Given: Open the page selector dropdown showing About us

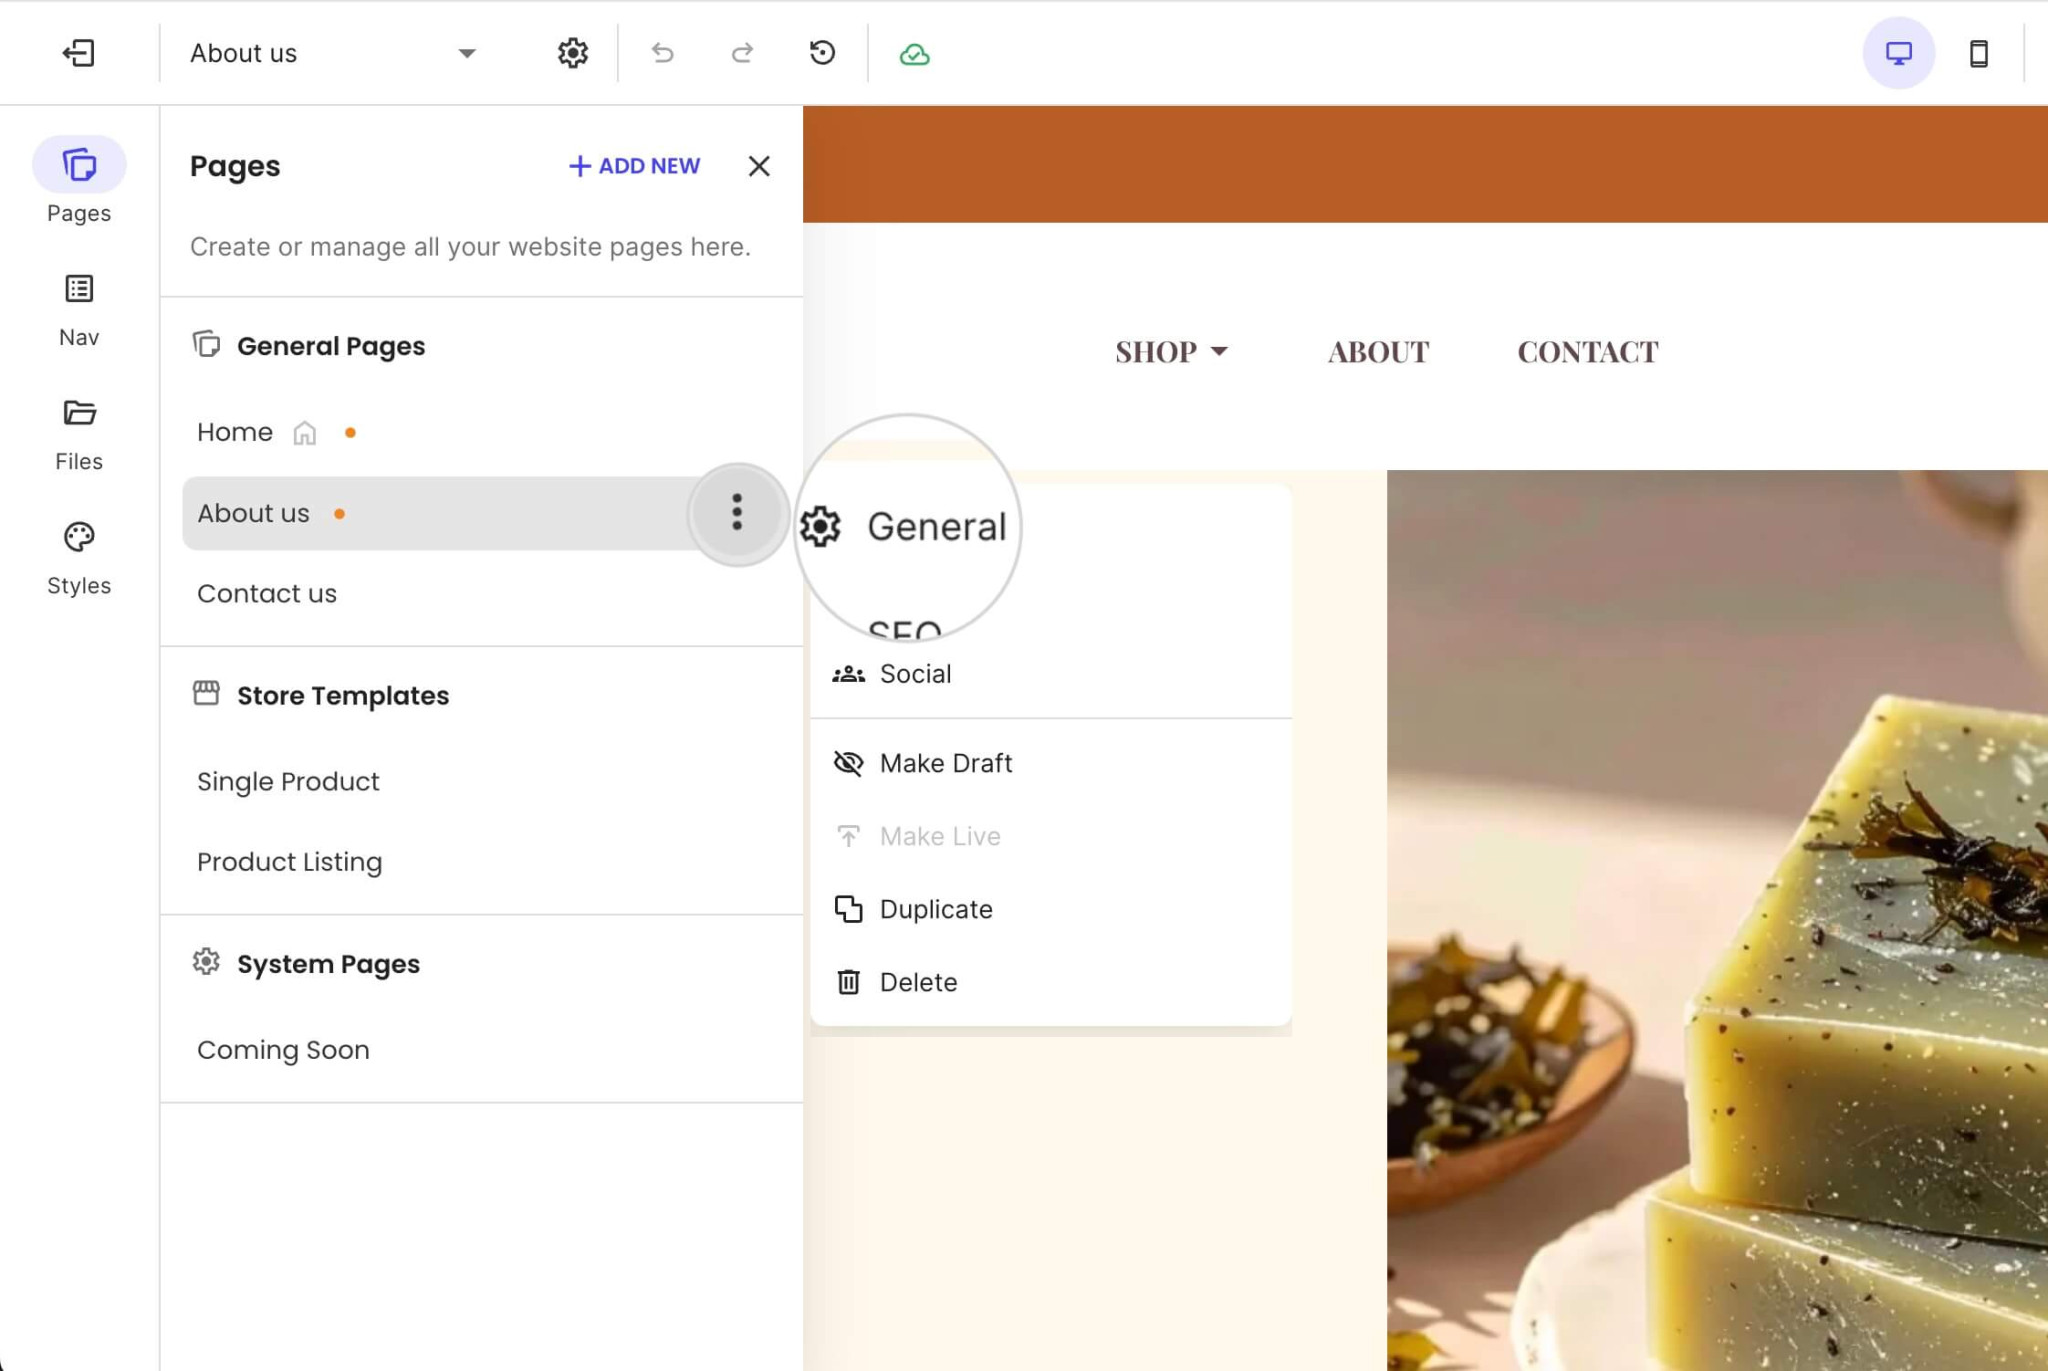Looking at the screenshot, I should click(333, 53).
